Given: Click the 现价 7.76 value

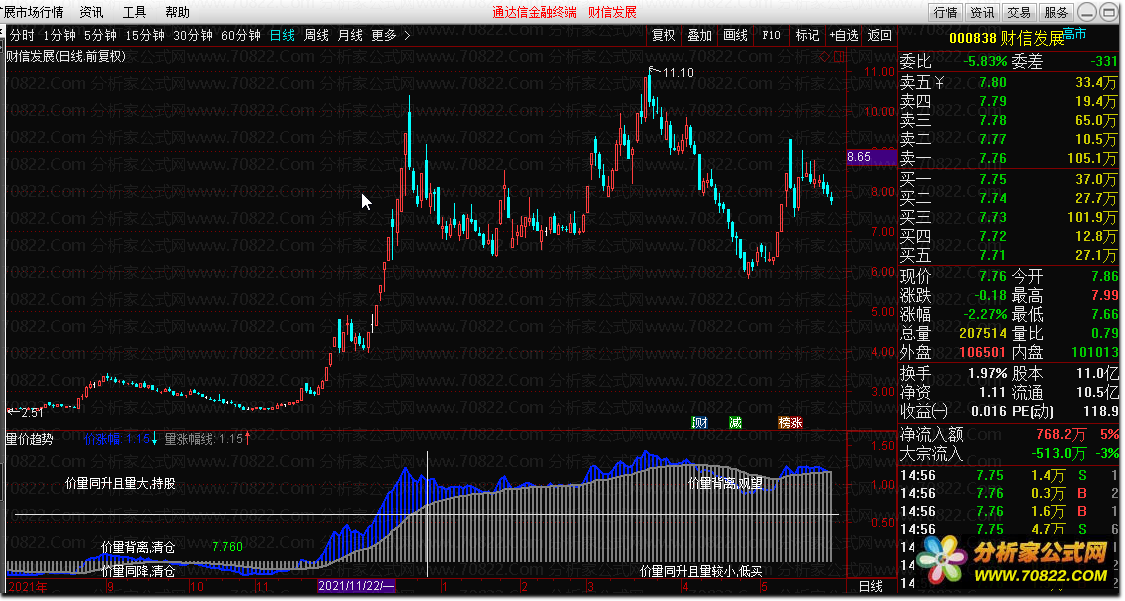Looking at the screenshot, I should (x=993, y=276).
